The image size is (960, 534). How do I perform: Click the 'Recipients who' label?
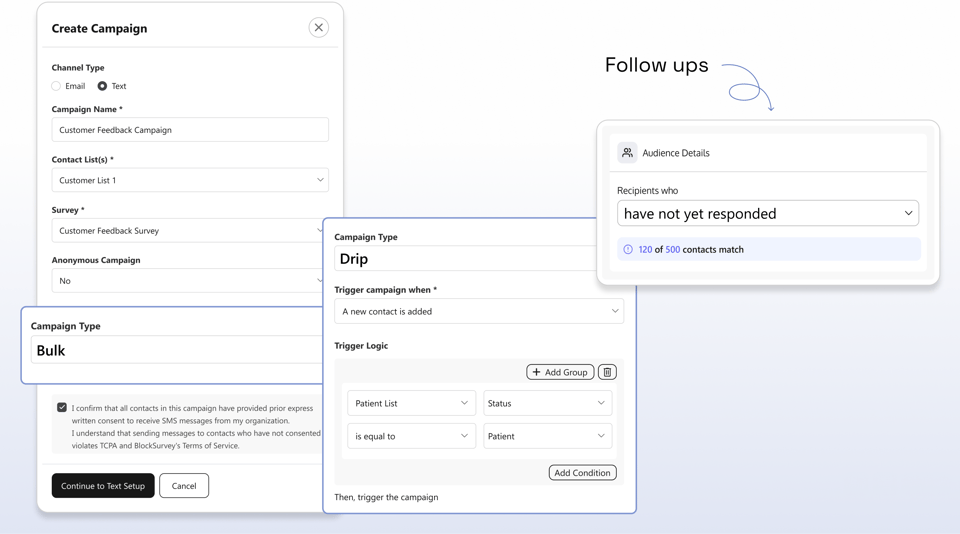click(648, 190)
